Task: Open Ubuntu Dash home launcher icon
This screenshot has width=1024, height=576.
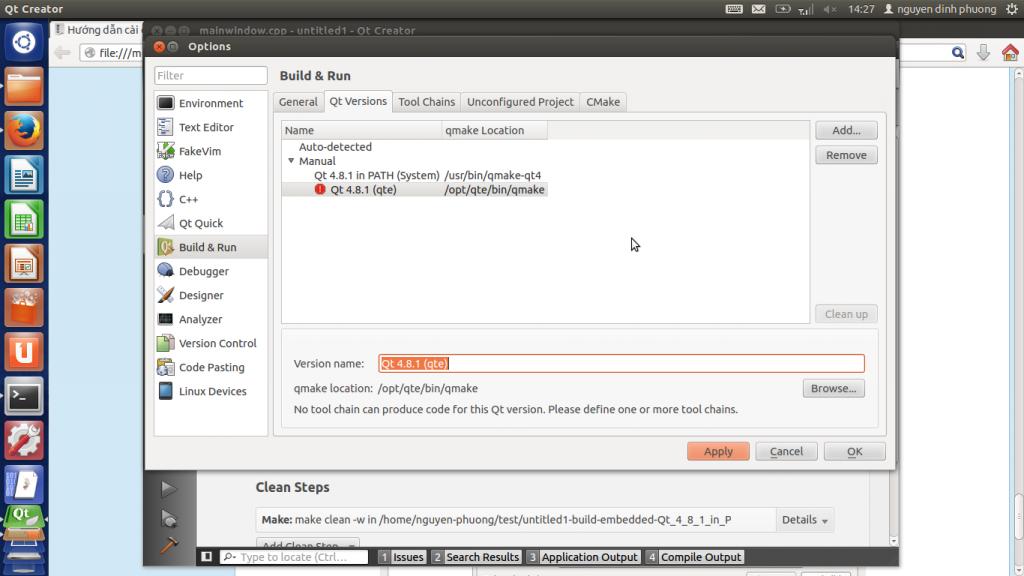Action: (x=24, y=42)
